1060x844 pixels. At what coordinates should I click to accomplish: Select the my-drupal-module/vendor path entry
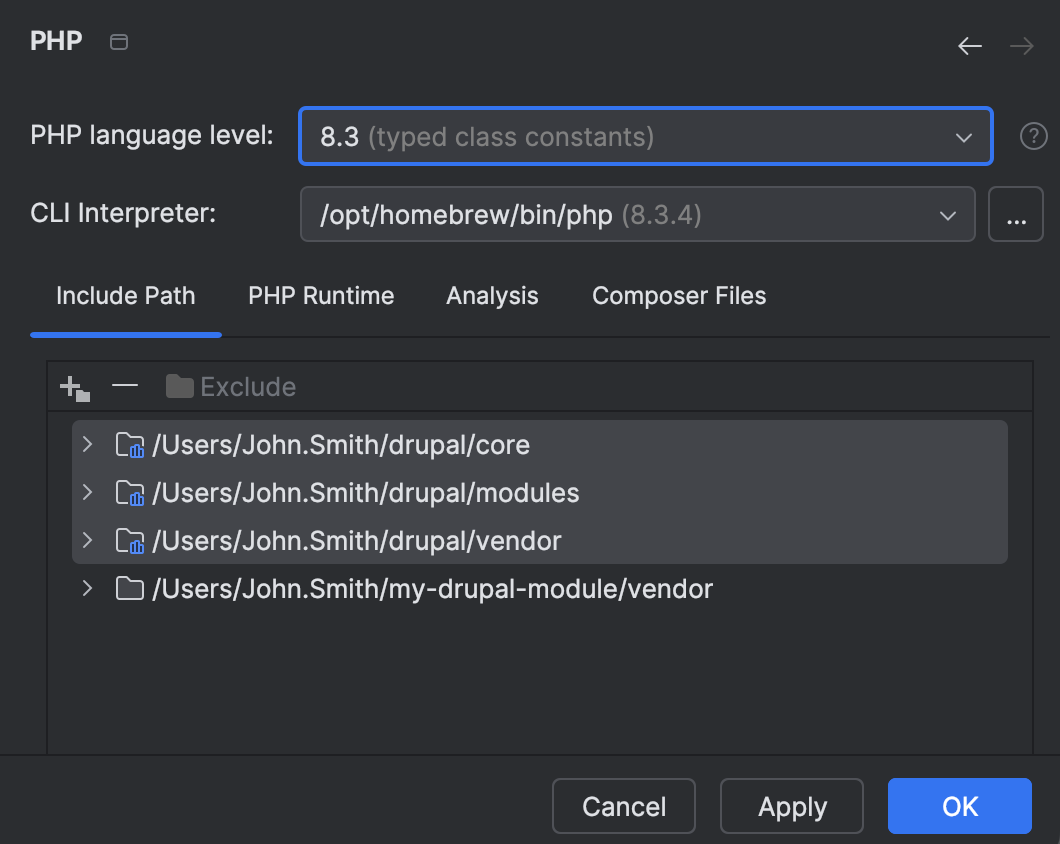(x=432, y=589)
